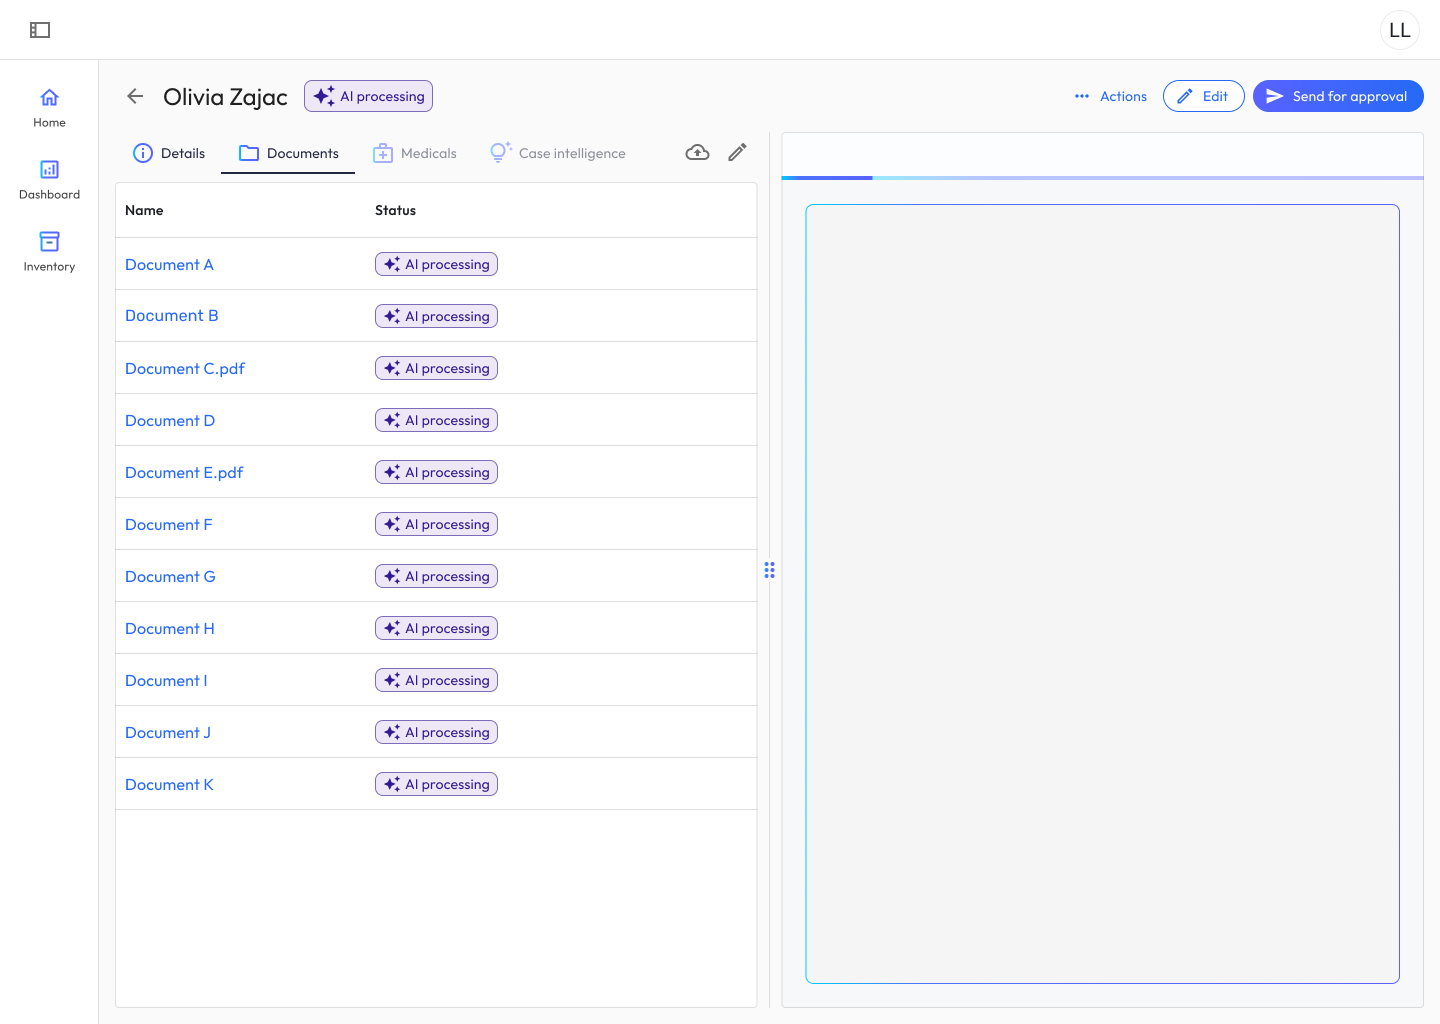Click AI processing status of Document A
1440x1024 pixels.
pyautogui.click(x=436, y=264)
